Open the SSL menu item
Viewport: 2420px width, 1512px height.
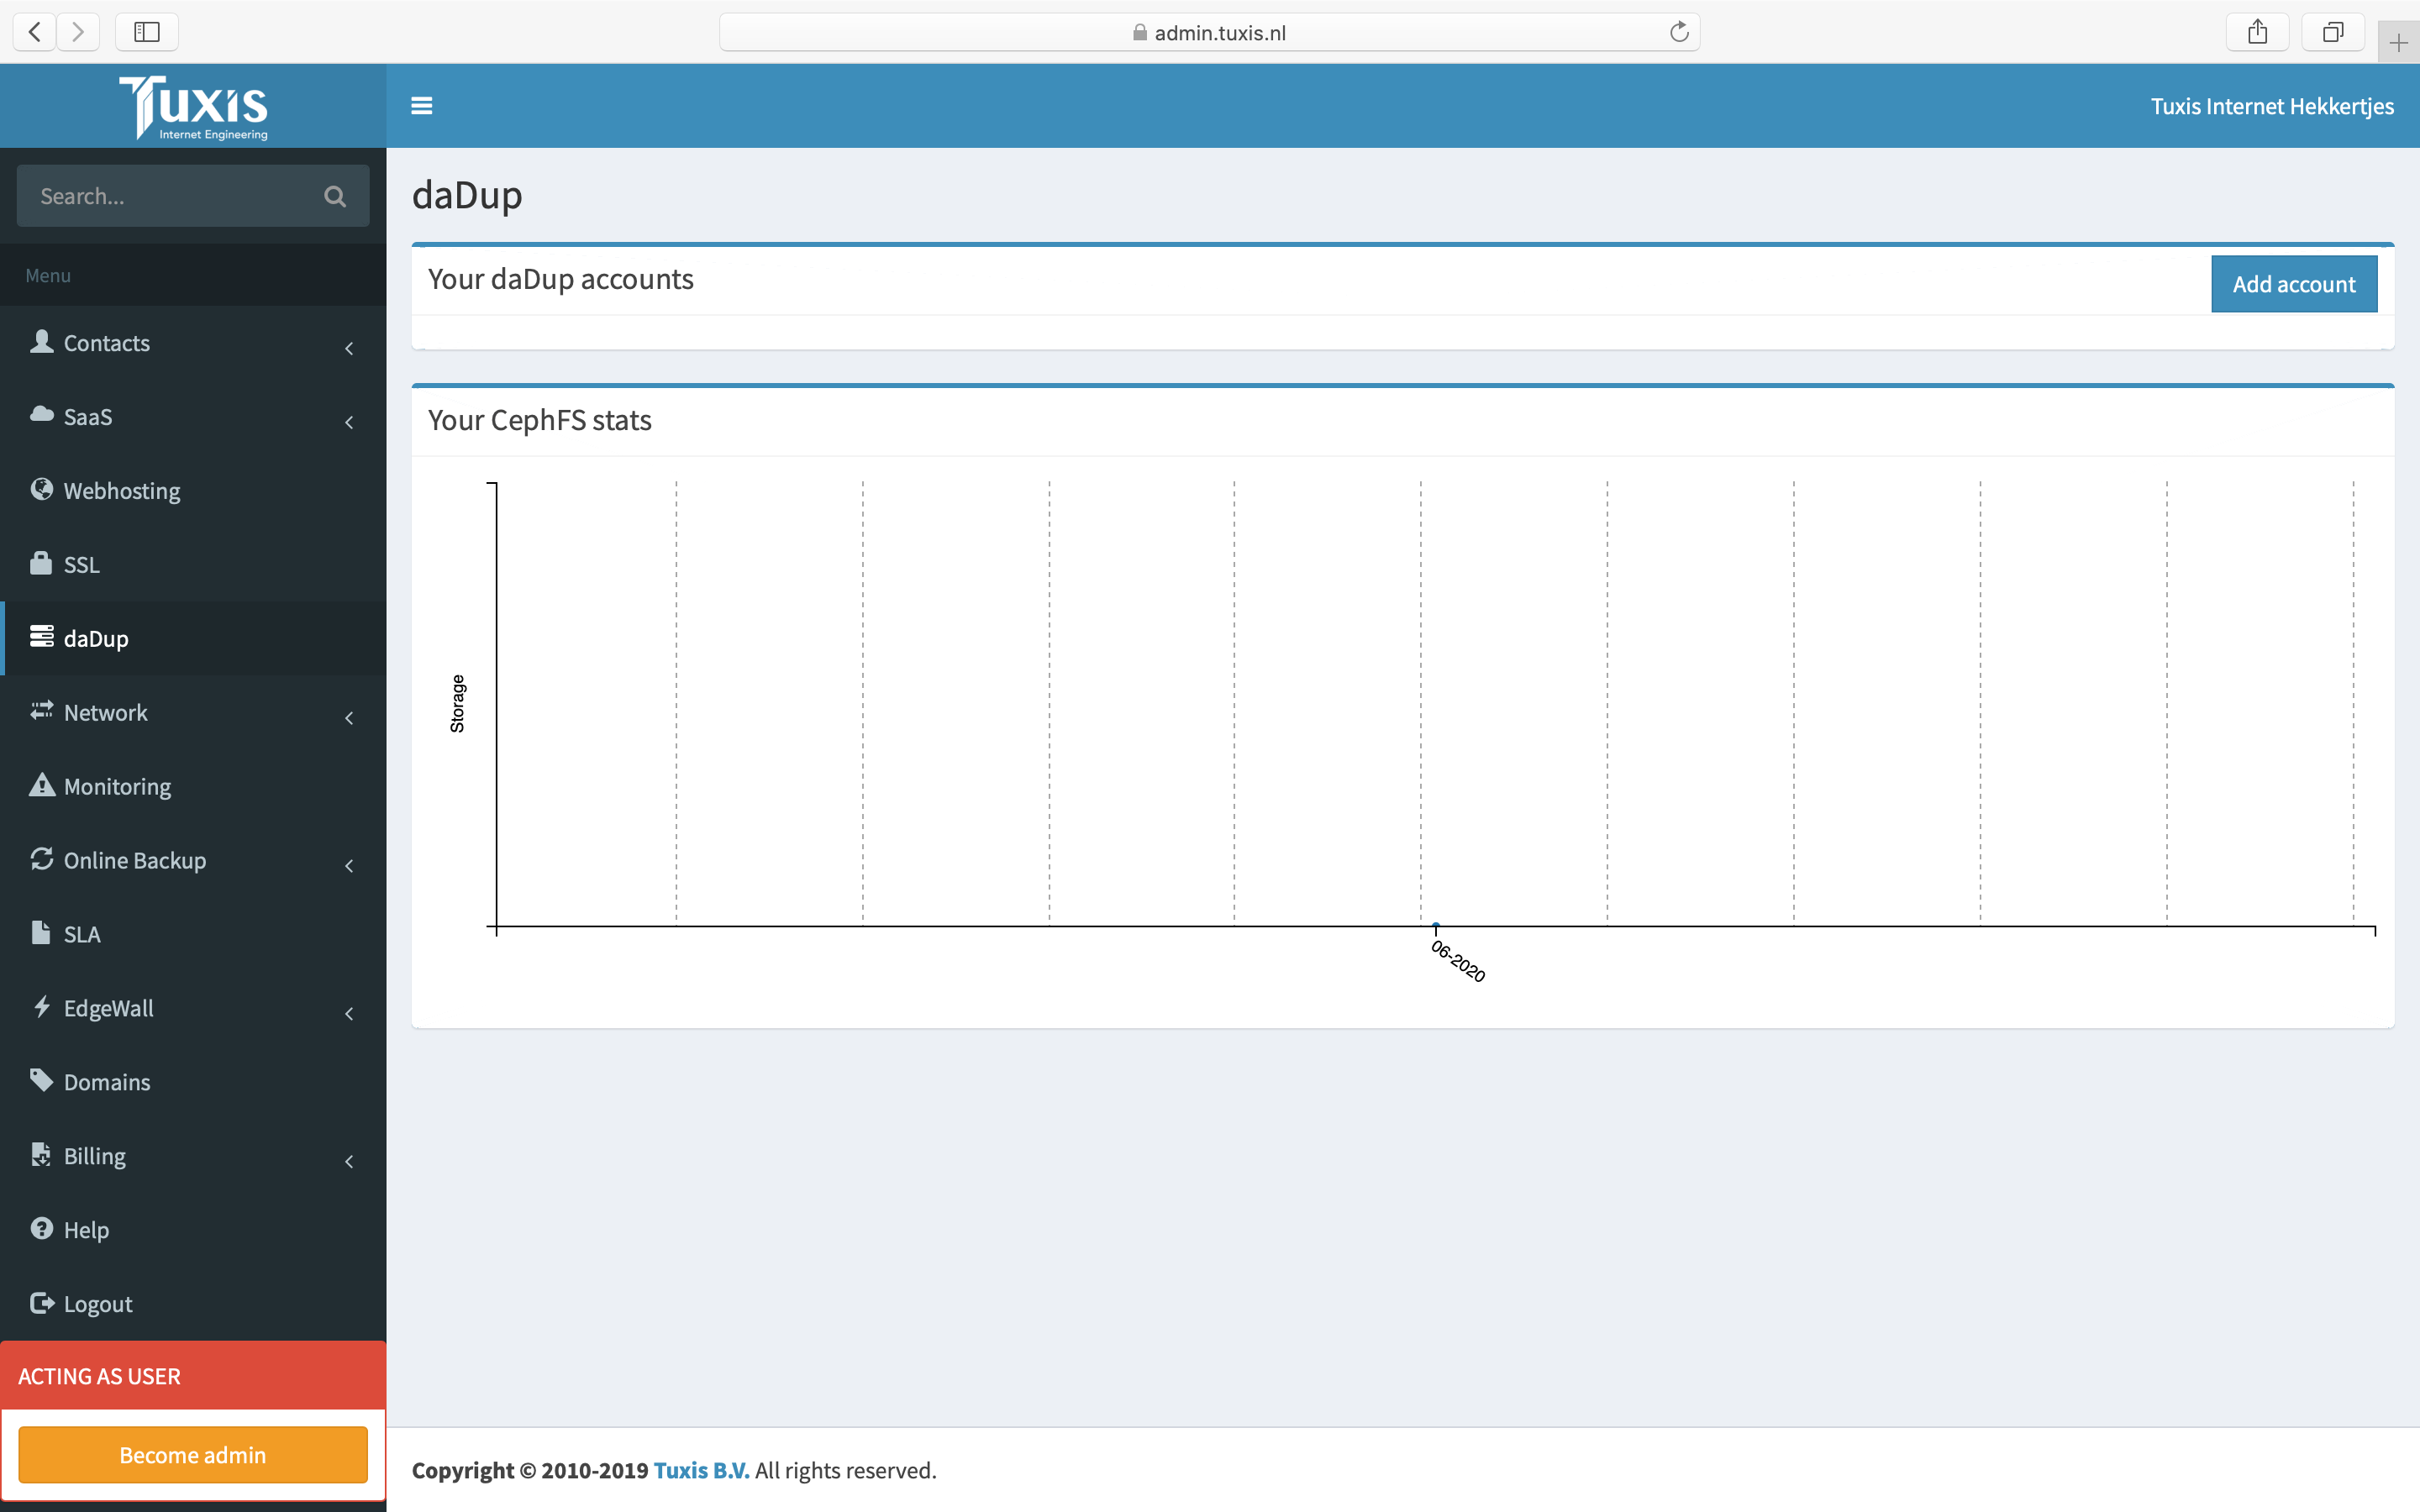pos(193,564)
